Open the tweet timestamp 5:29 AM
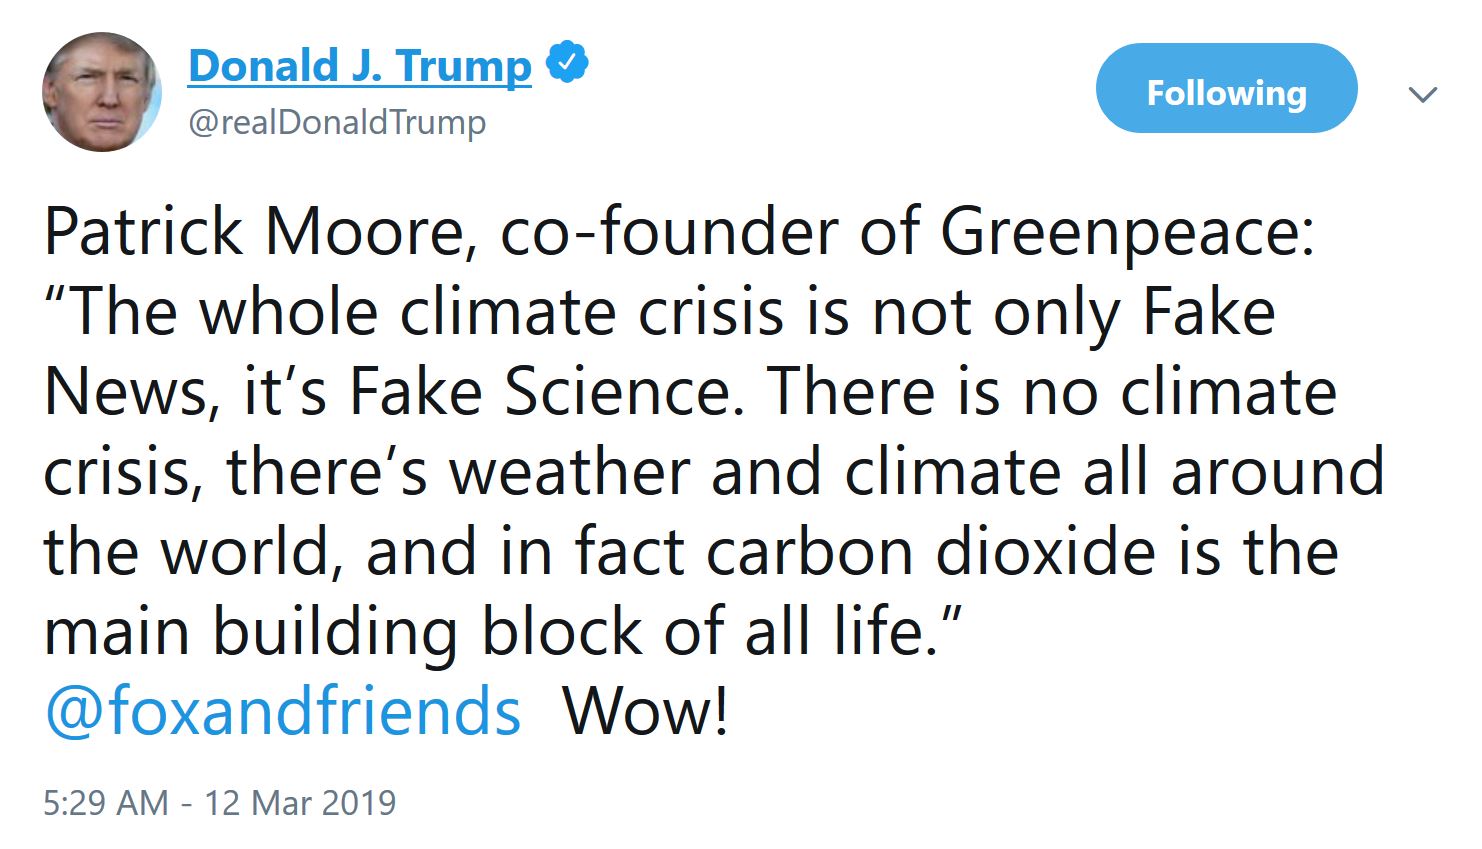The height and width of the screenshot is (849, 1482). [106, 803]
